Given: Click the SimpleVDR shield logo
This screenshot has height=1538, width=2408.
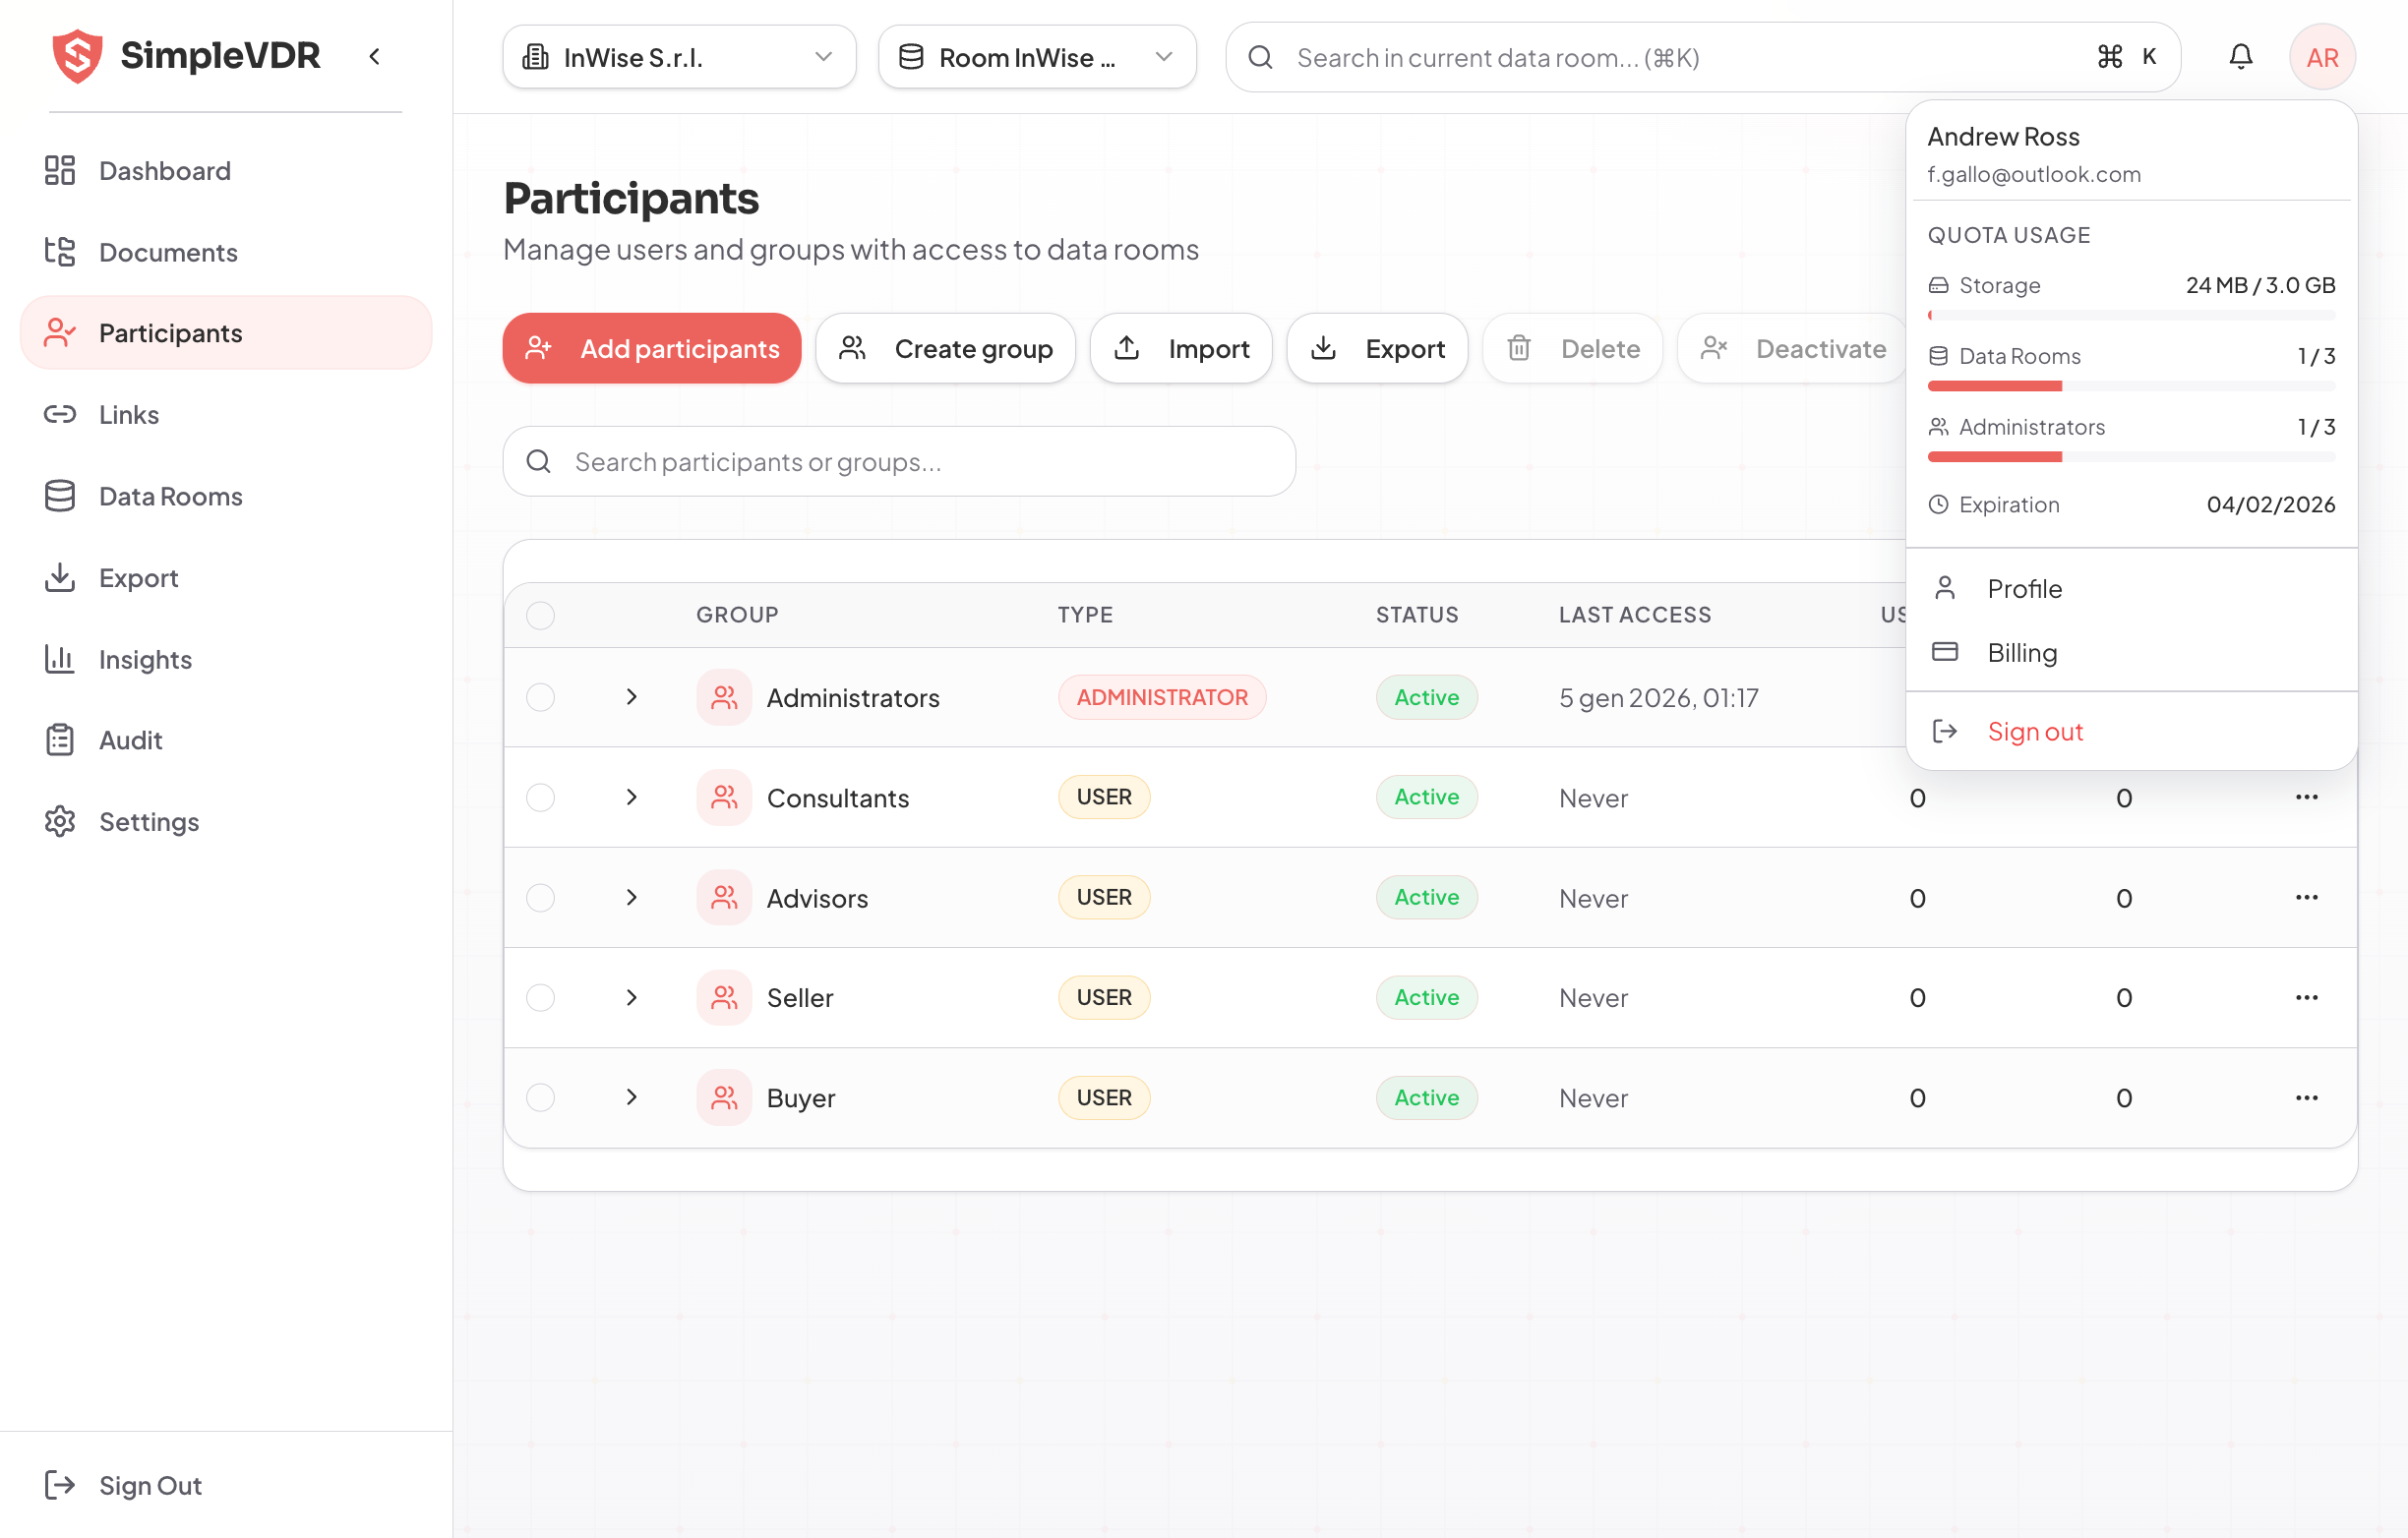Looking at the screenshot, I should pos(77,56).
